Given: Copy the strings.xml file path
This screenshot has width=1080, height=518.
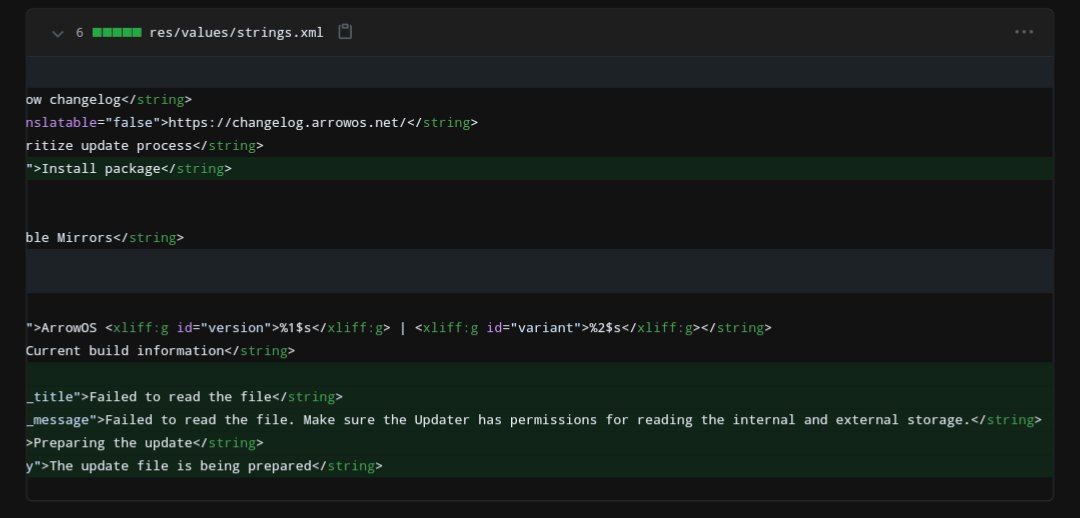Looking at the screenshot, I should pyautogui.click(x=345, y=32).
